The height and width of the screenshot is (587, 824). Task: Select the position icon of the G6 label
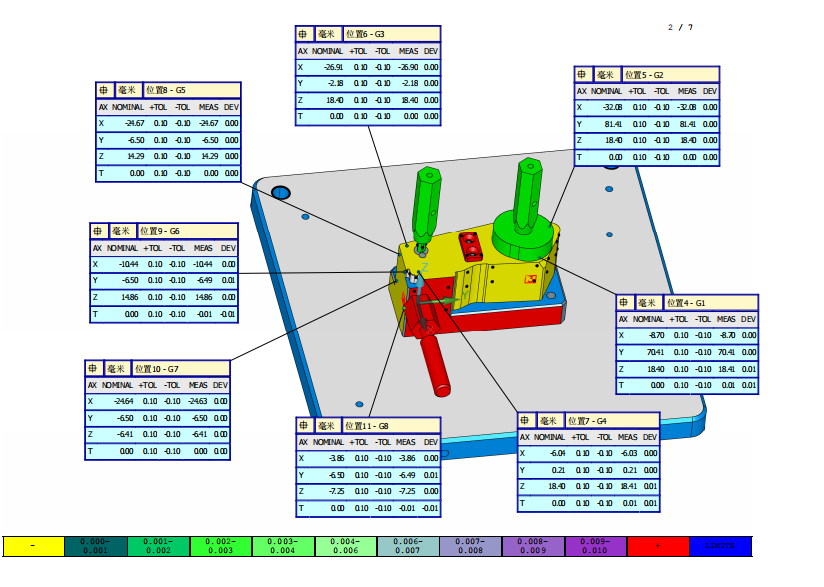[x=98, y=230]
